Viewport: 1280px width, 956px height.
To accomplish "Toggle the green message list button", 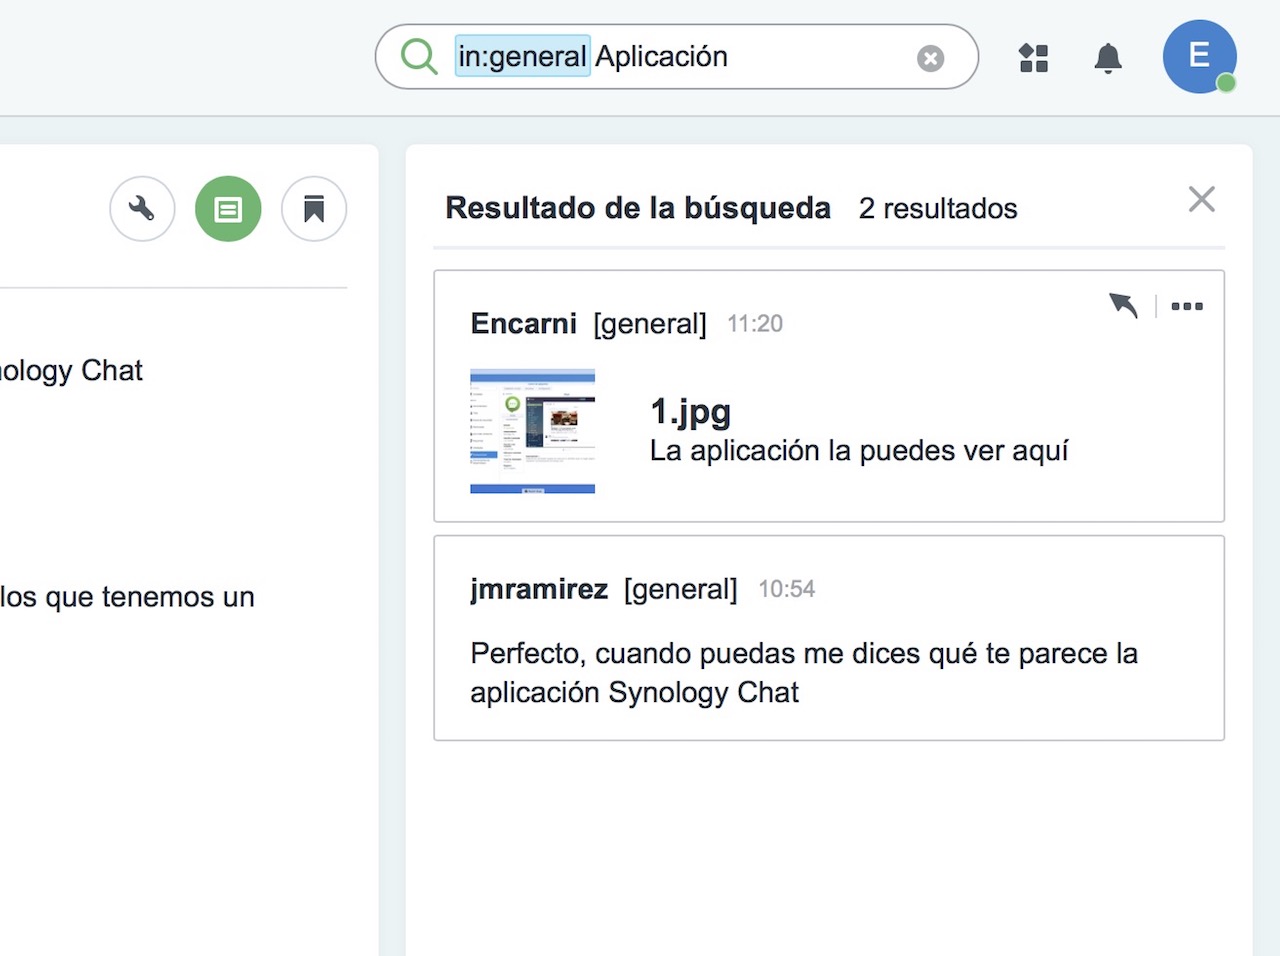I will tap(228, 209).
